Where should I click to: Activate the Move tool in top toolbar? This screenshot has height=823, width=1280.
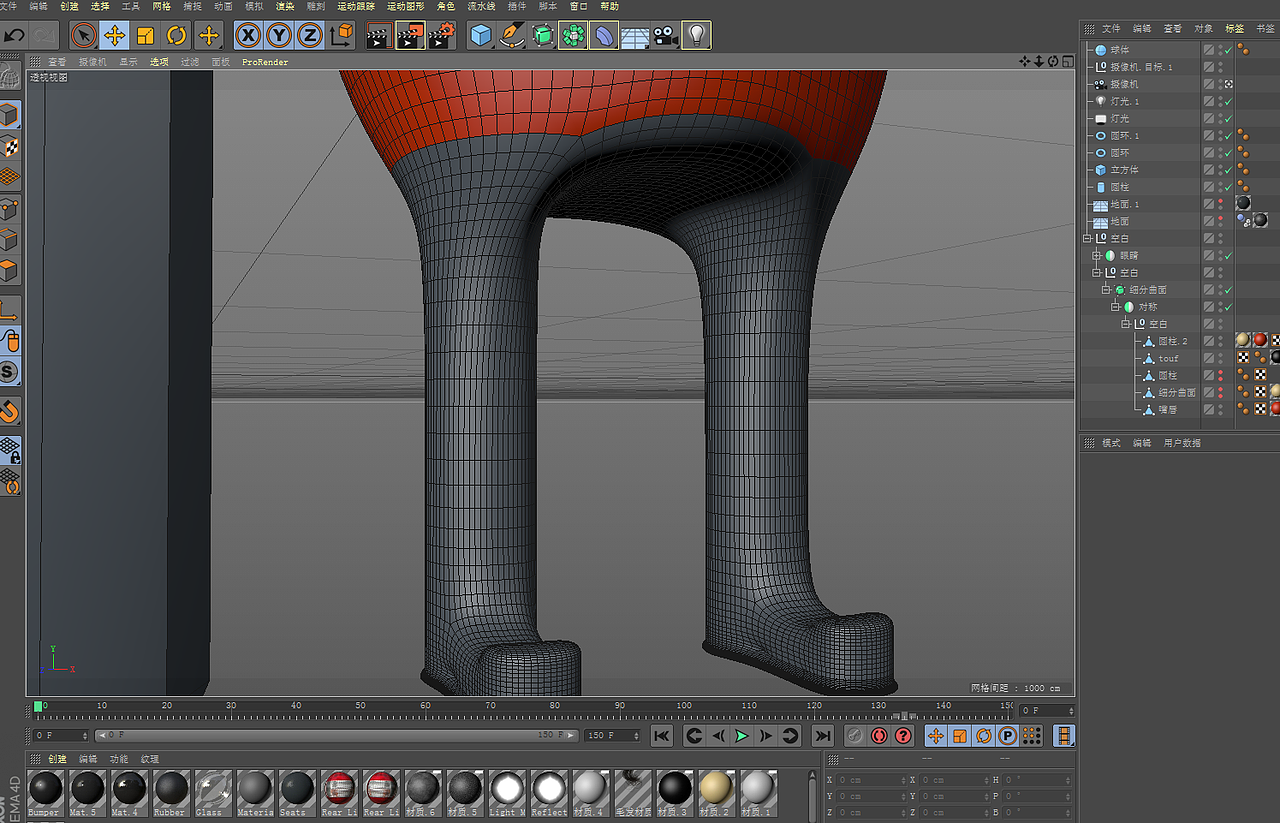coord(114,36)
